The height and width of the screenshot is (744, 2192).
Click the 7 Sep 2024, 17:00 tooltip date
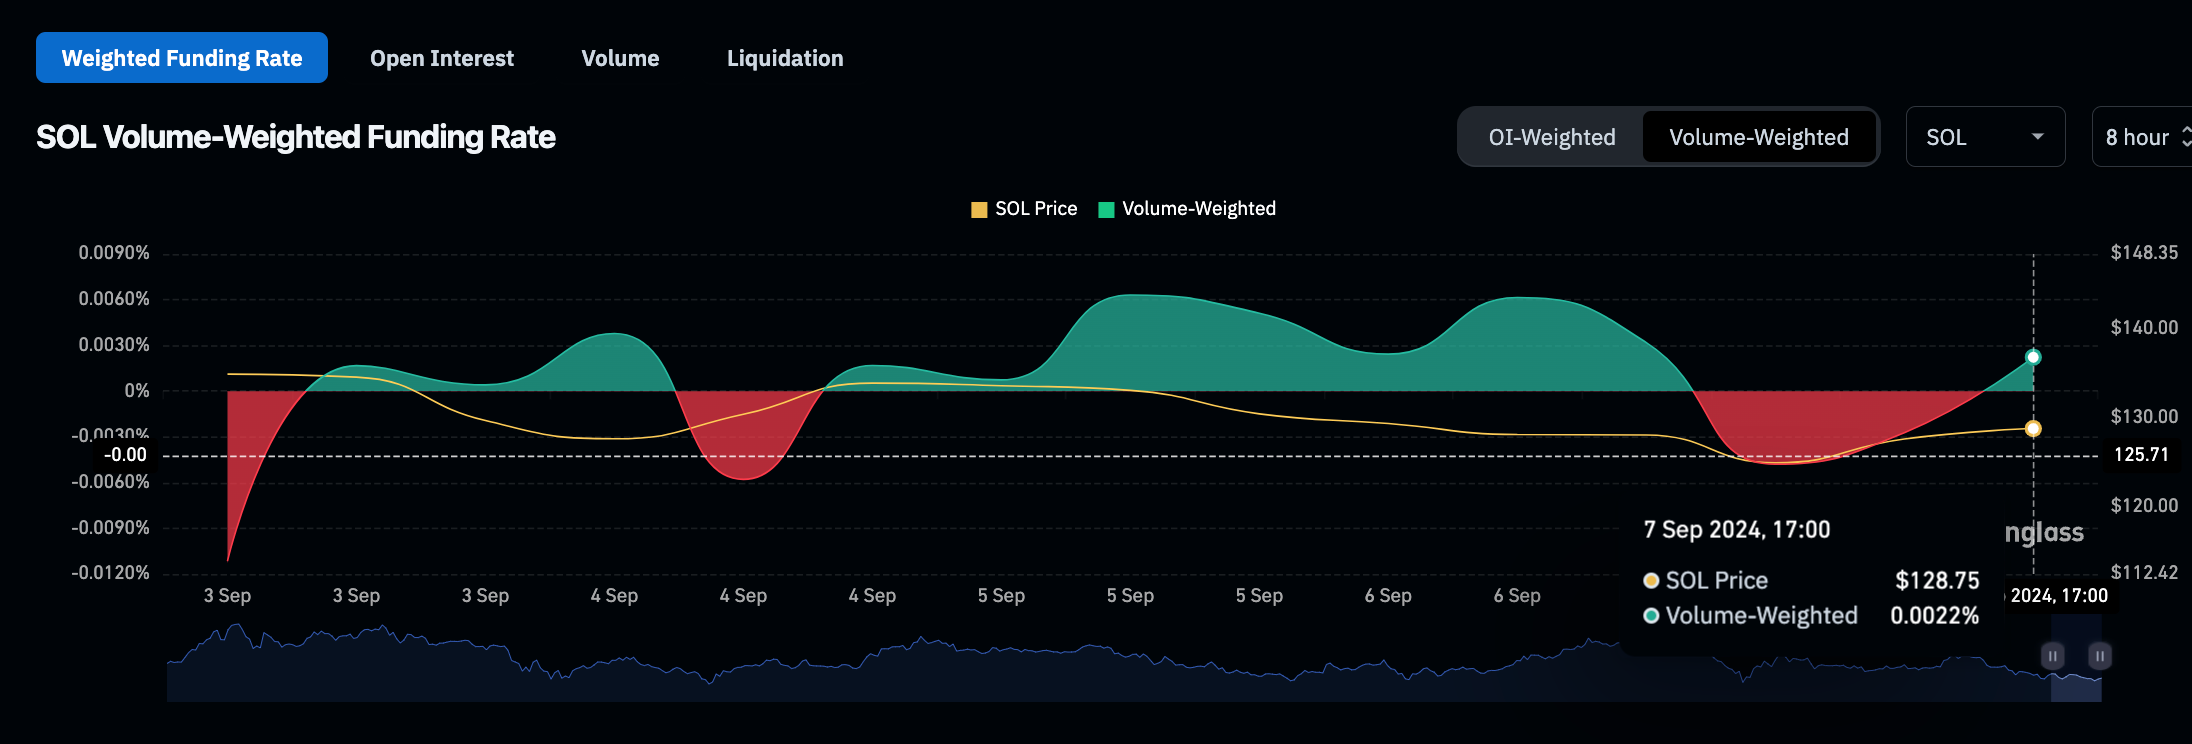1737,530
